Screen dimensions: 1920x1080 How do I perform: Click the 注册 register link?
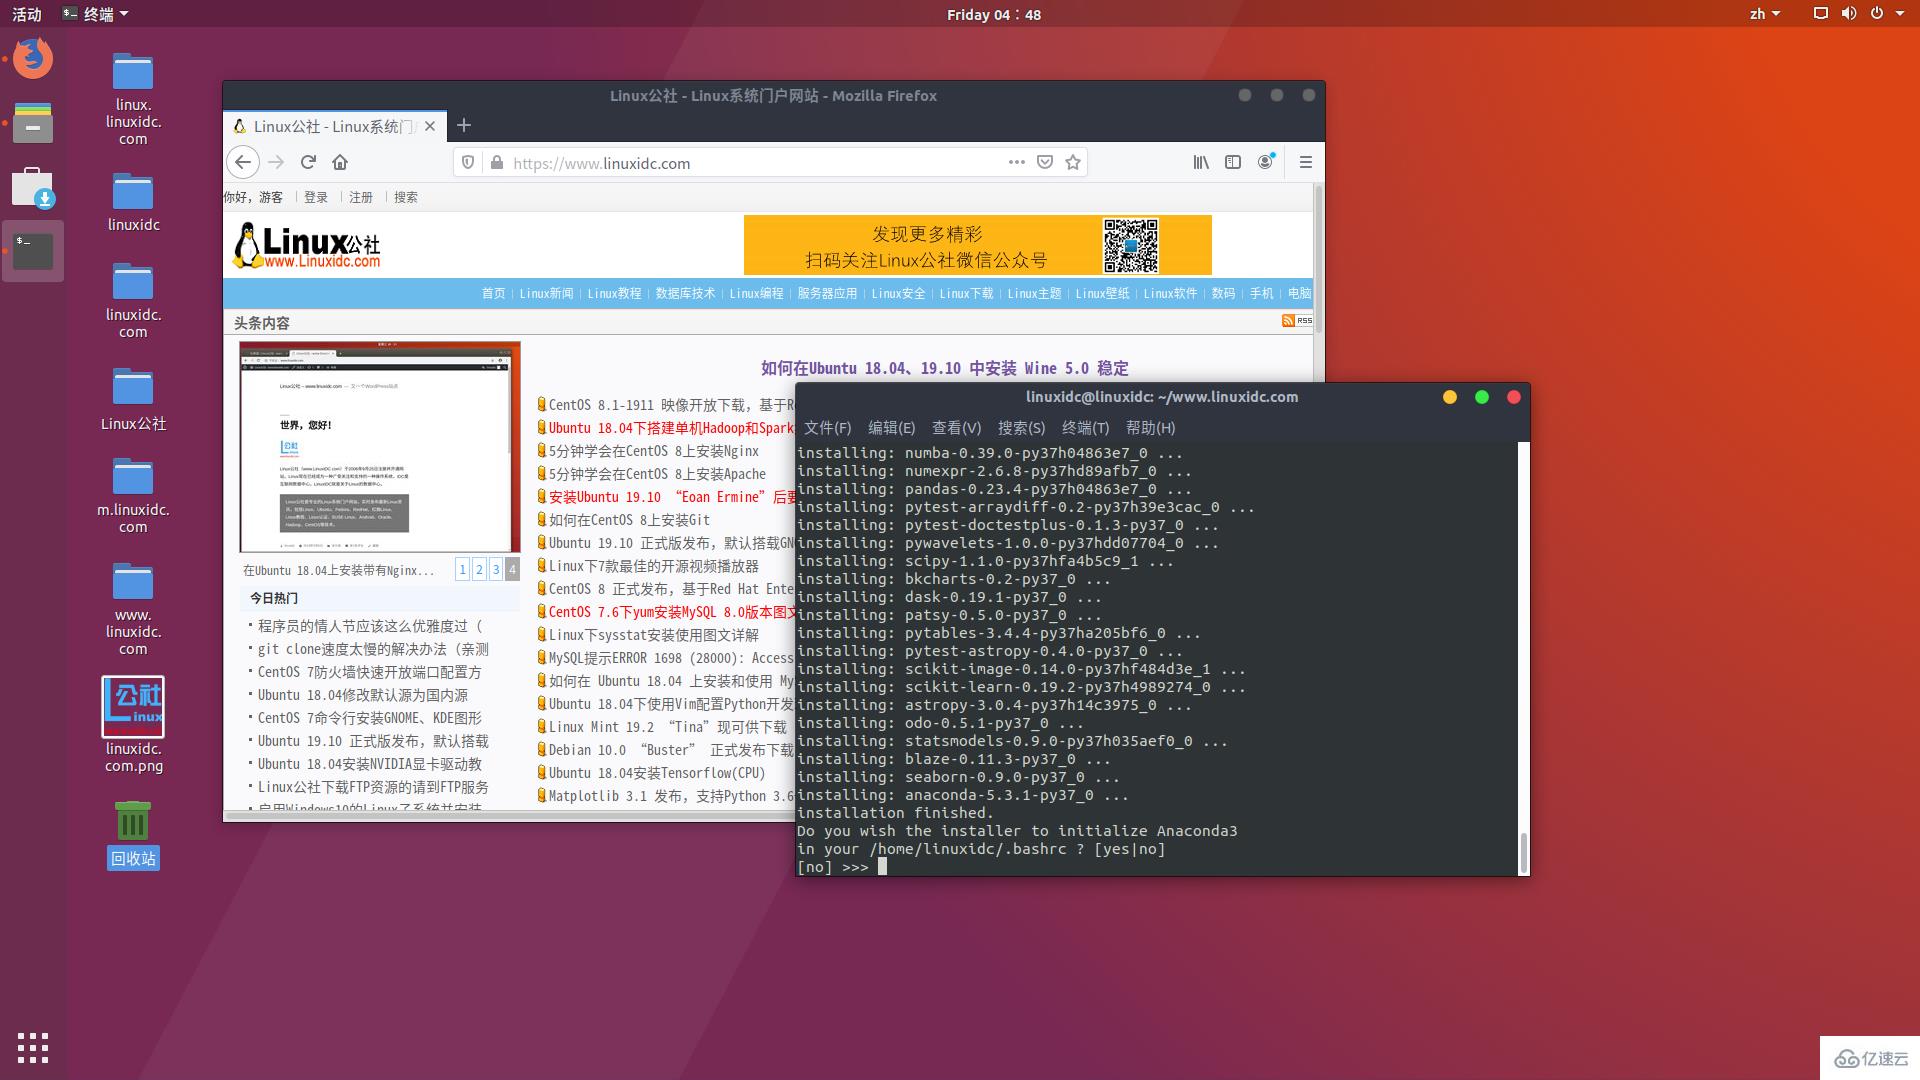pyautogui.click(x=361, y=197)
